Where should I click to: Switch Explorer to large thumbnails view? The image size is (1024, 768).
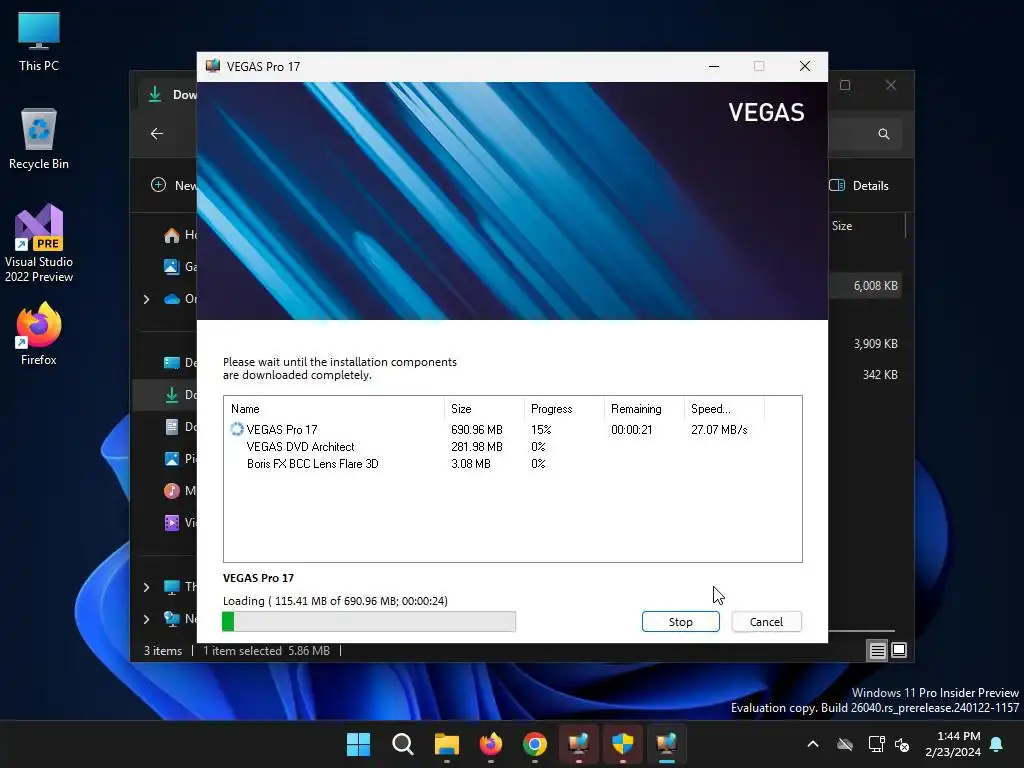point(899,650)
